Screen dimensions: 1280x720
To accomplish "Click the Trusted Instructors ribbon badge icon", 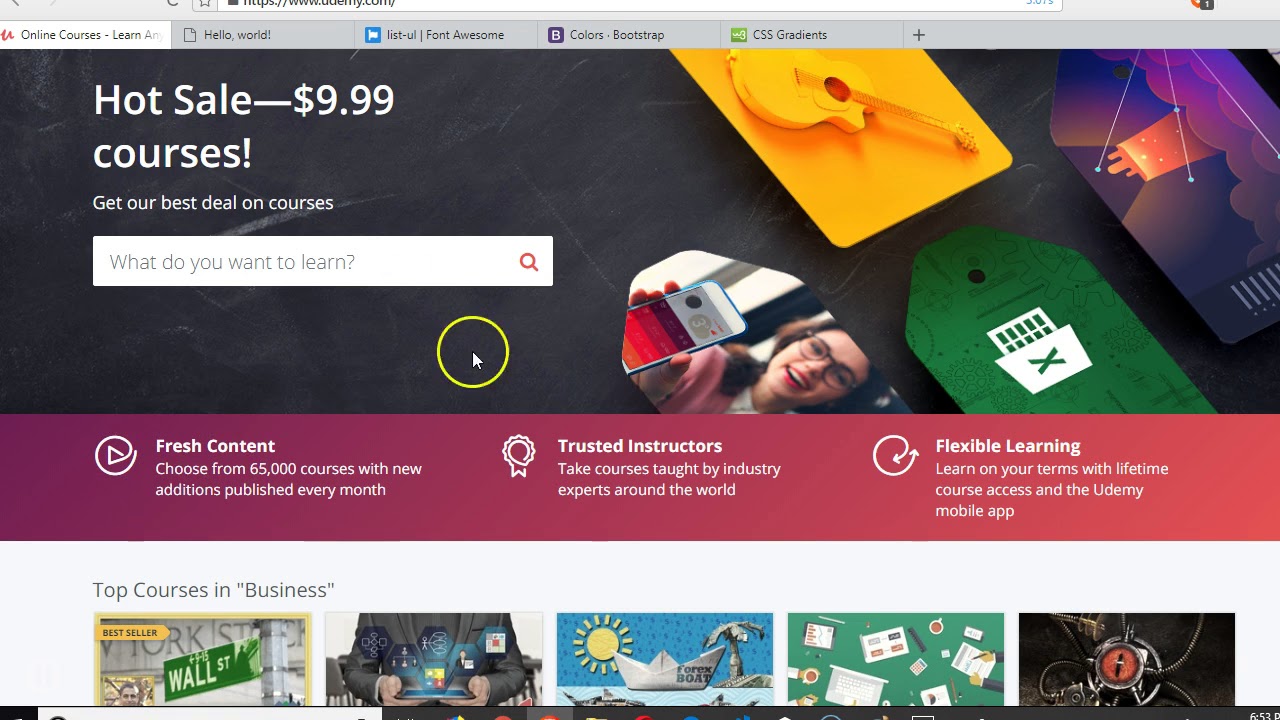I will (x=519, y=456).
